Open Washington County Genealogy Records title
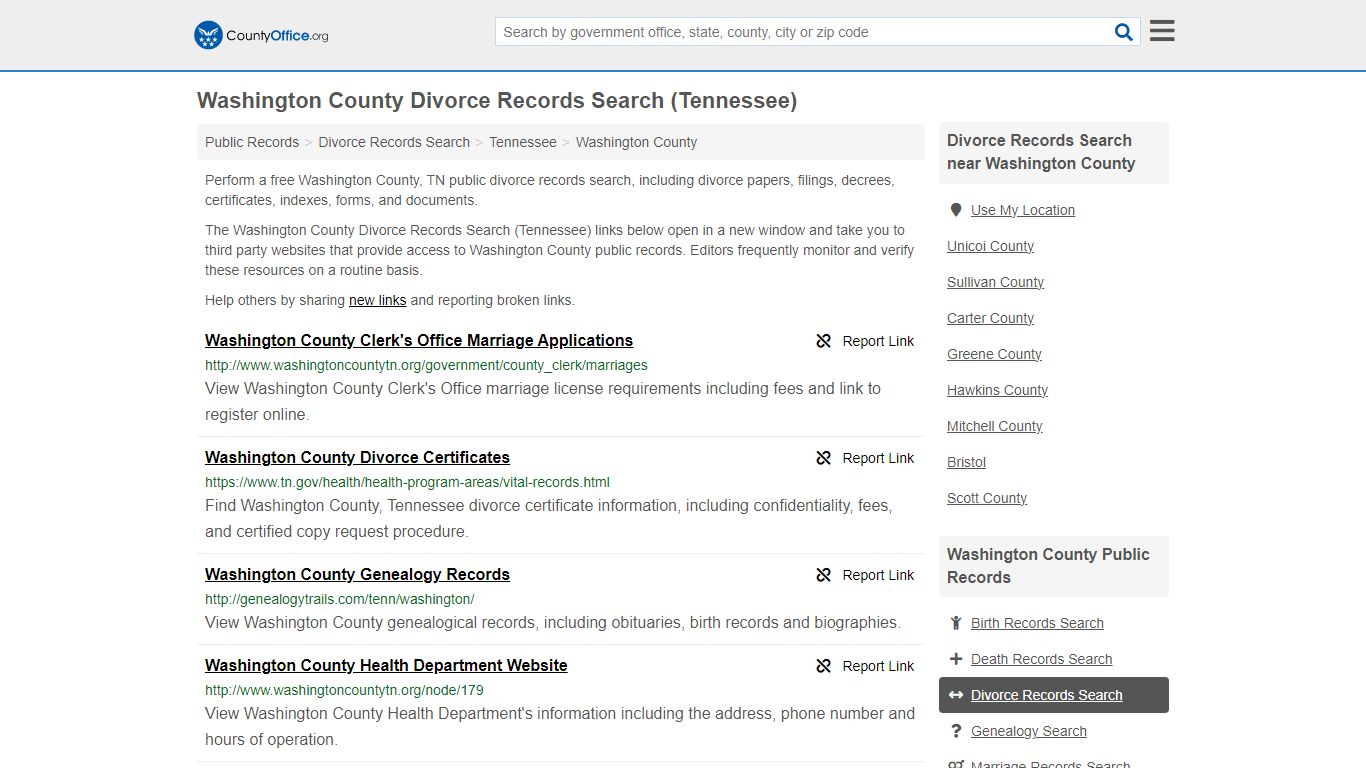This screenshot has width=1366, height=768. coord(357,574)
